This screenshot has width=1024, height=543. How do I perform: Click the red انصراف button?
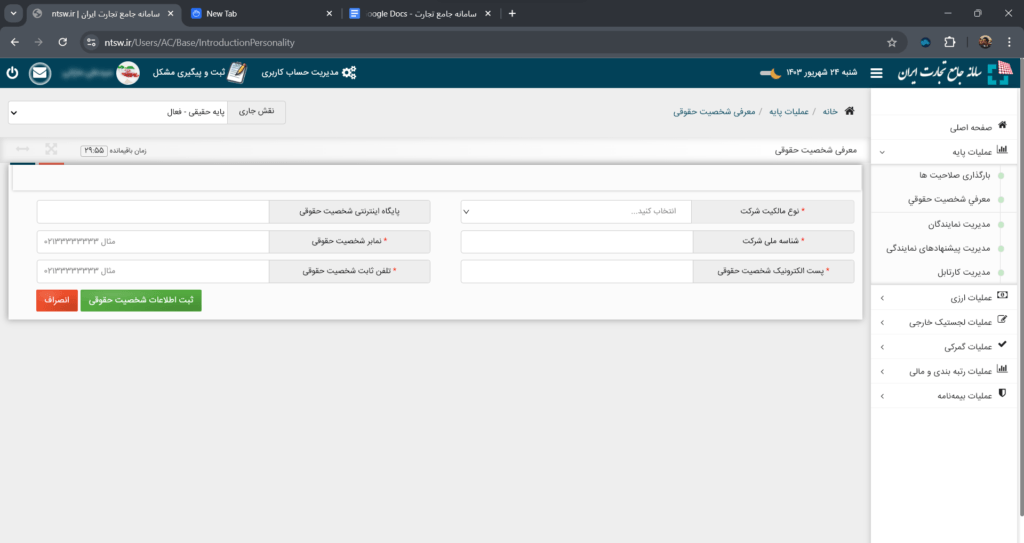point(57,300)
